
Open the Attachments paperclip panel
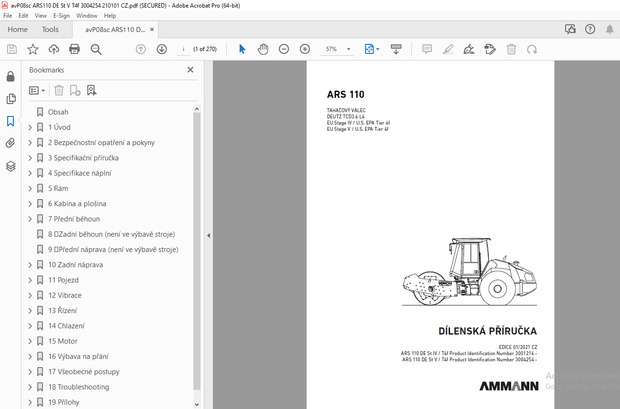coord(11,144)
